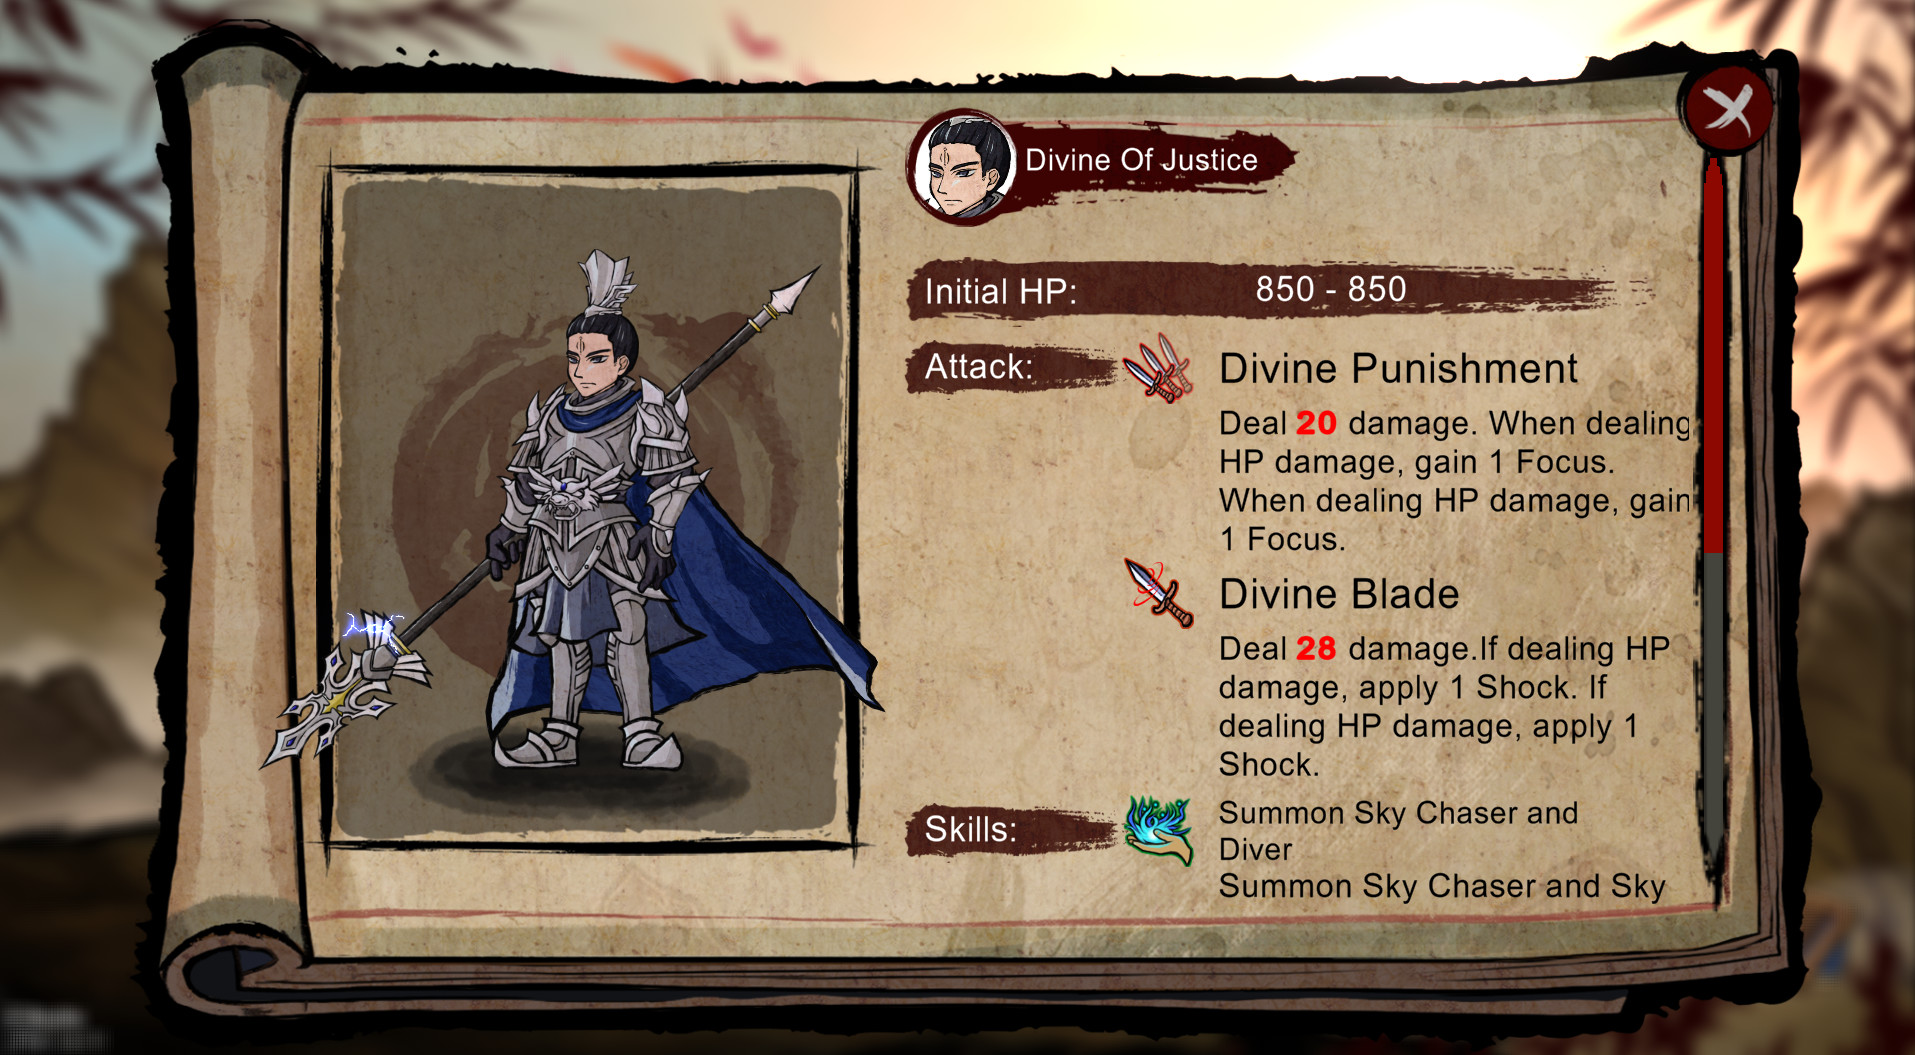The width and height of the screenshot is (1915, 1055).
Task: Click the Divine Punishment triple-dagger icon
Action: [x=1158, y=368]
